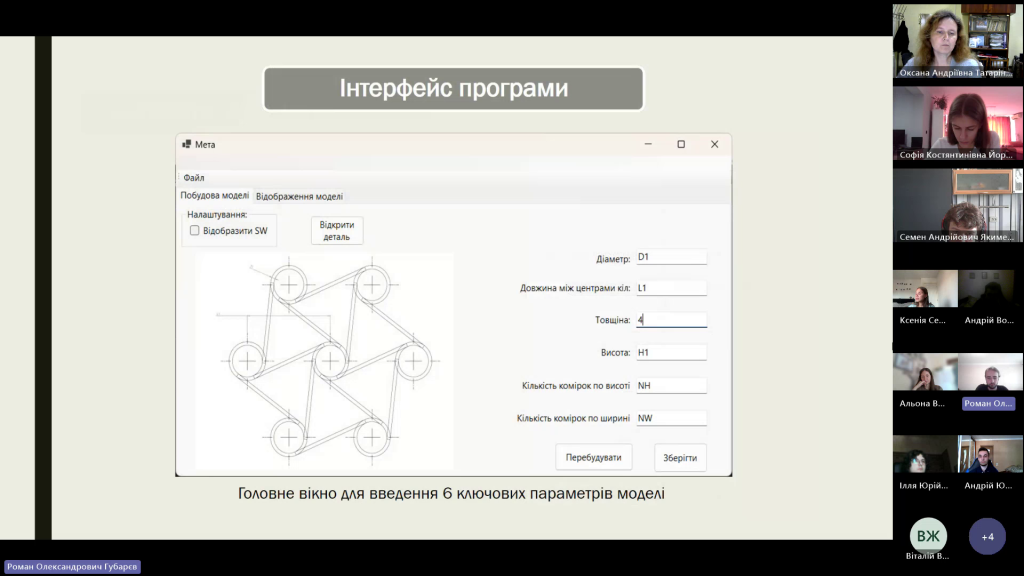
Task: Select the Кількість комірок по ширині field
Action: (671, 418)
